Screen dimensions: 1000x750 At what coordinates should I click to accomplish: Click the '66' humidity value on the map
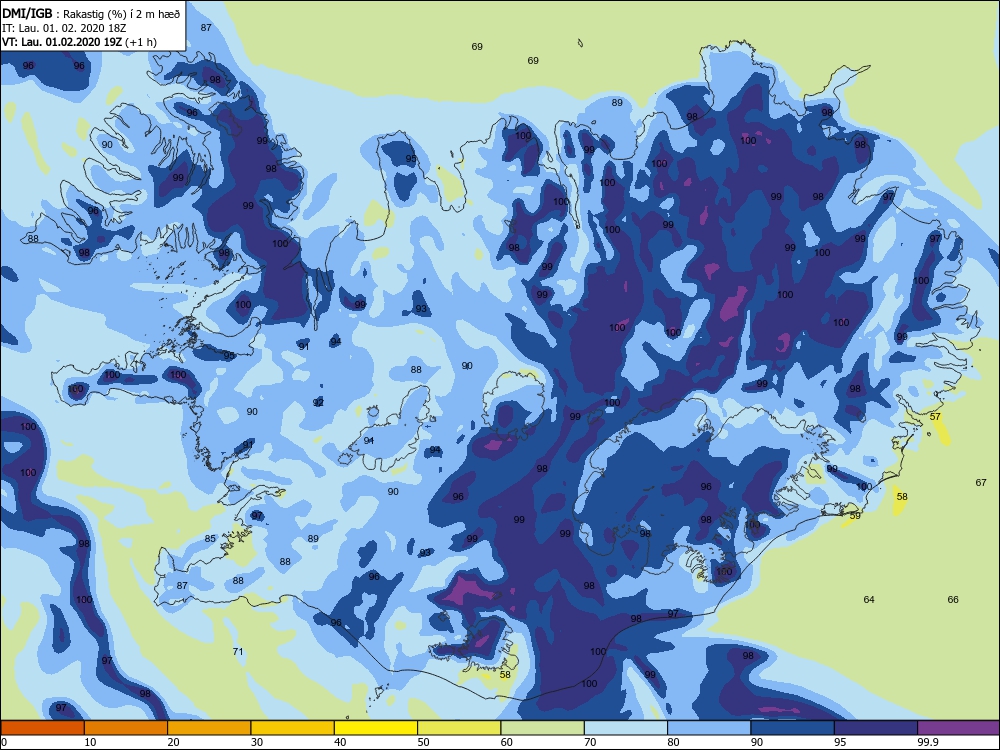pyautogui.click(x=953, y=599)
